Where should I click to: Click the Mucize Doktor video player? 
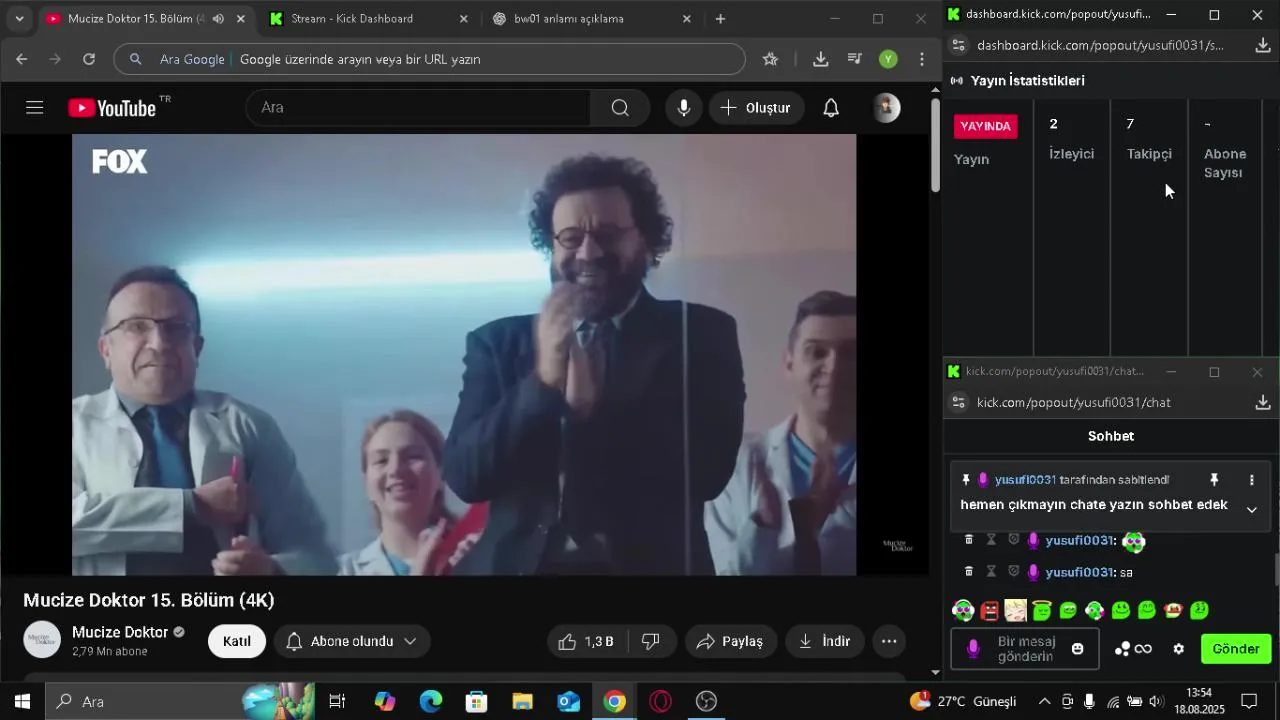click(464, 355)
